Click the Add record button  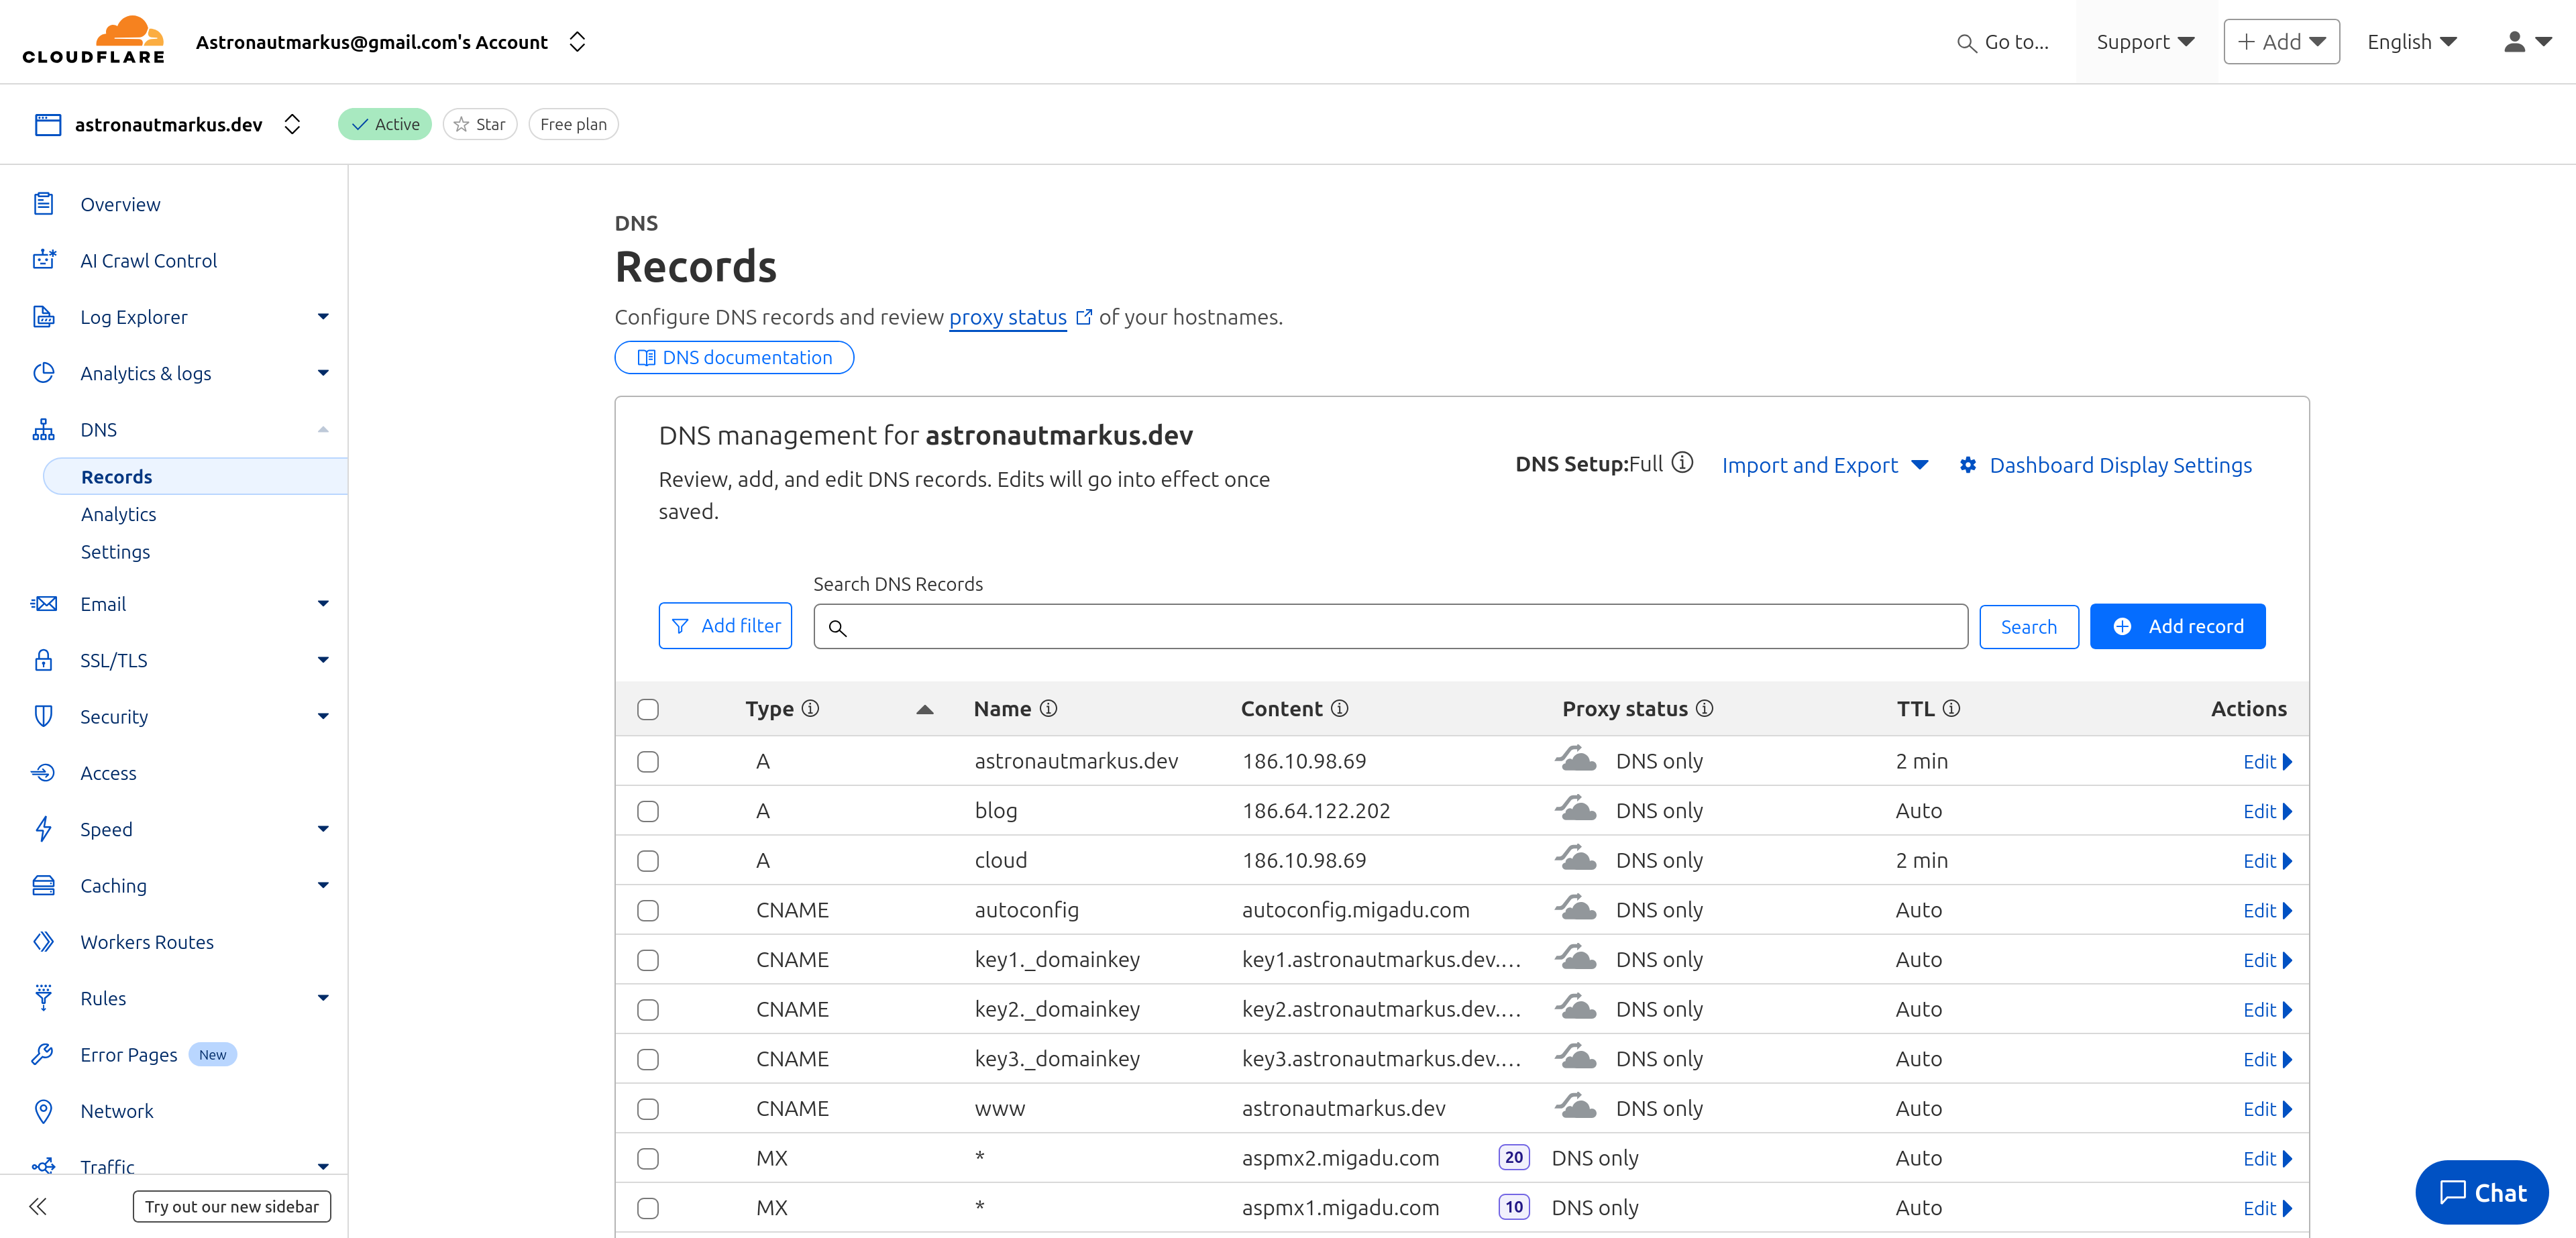(2177, 626)
